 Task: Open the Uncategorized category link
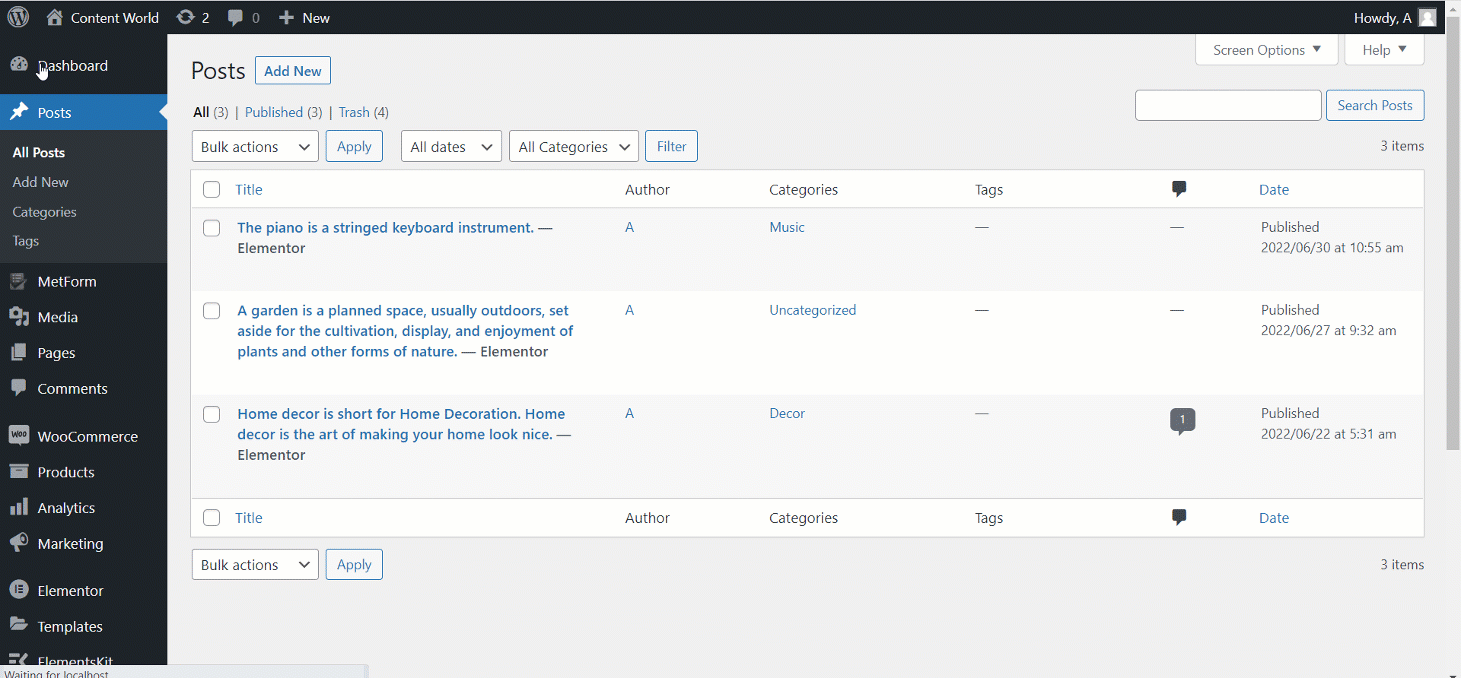tap(813, 310)
